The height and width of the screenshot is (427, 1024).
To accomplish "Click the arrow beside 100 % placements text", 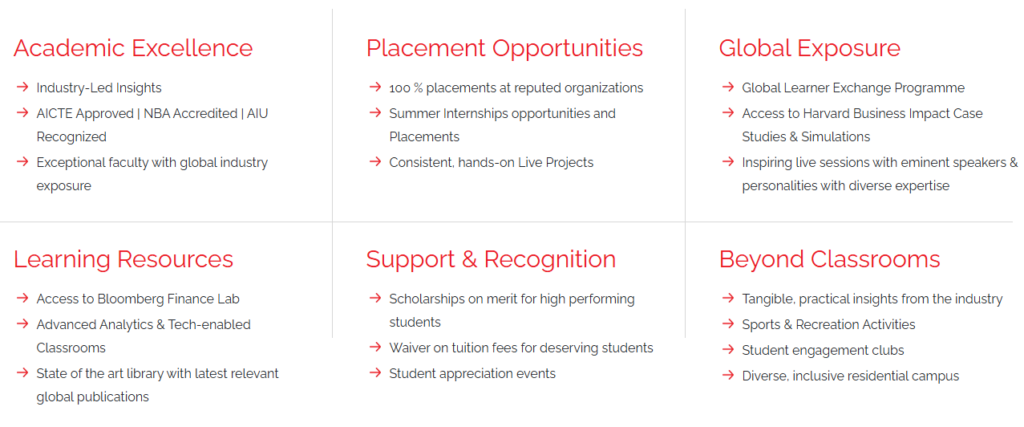I will coord(375,86).
